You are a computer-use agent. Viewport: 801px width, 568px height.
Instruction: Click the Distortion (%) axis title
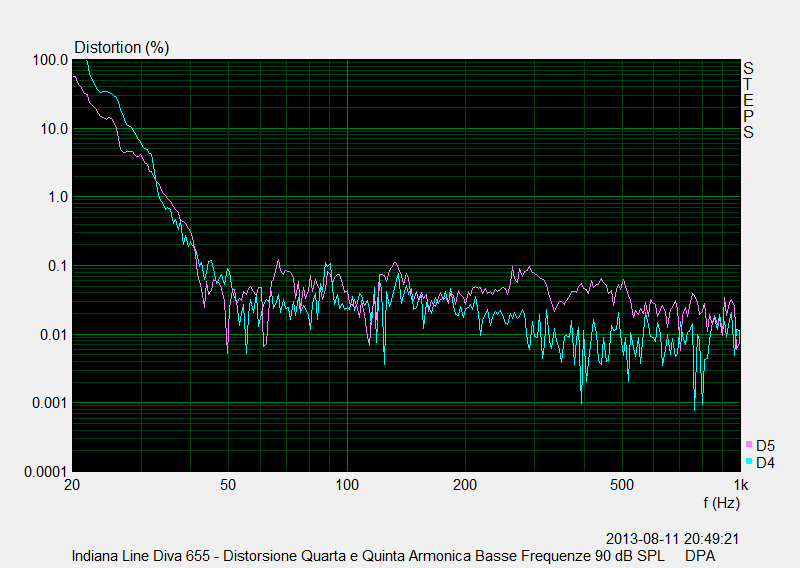pyautogui.click(x=122, y=48)
